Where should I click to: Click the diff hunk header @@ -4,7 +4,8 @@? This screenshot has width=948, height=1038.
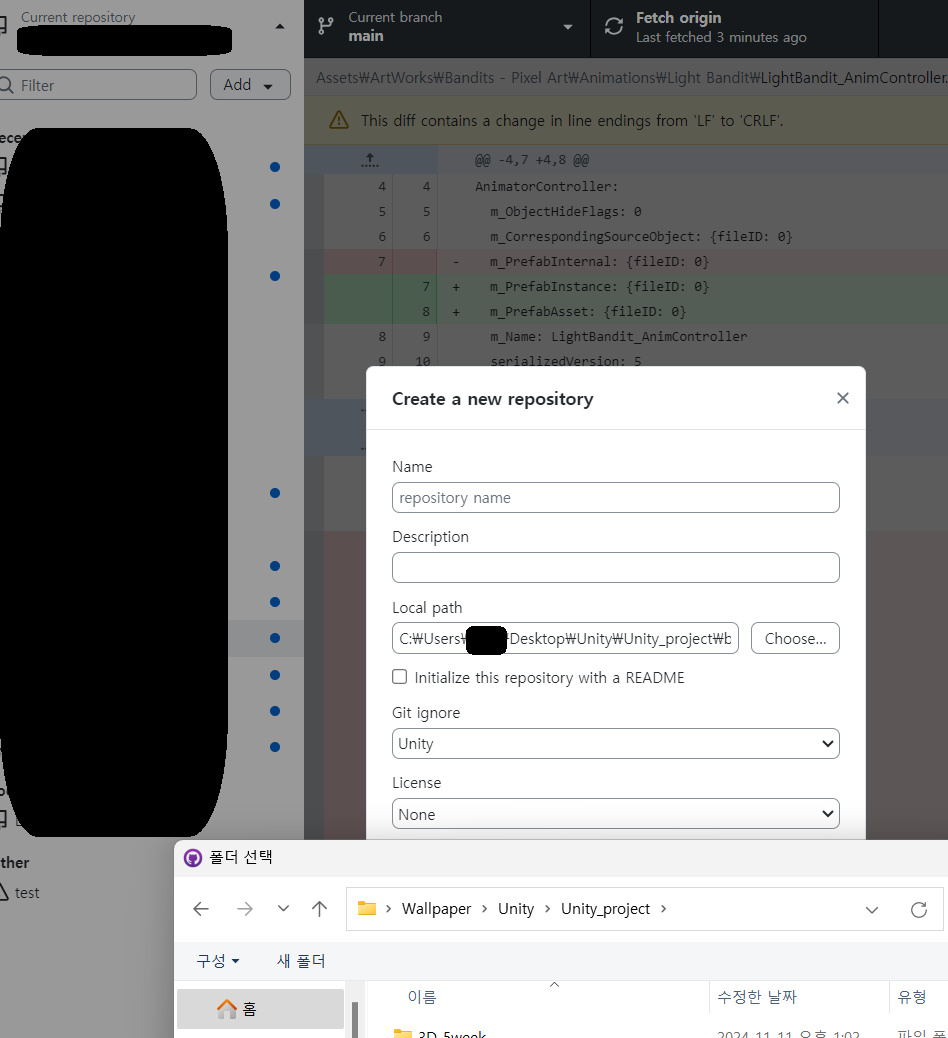pyautogui.click(x=532, y=160)
